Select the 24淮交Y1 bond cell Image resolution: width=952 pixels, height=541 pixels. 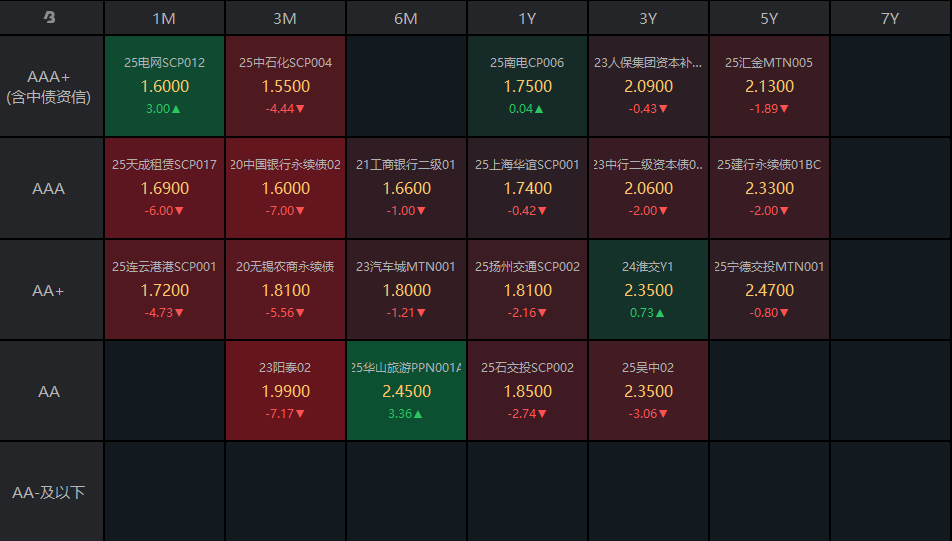tap(648, 290)
